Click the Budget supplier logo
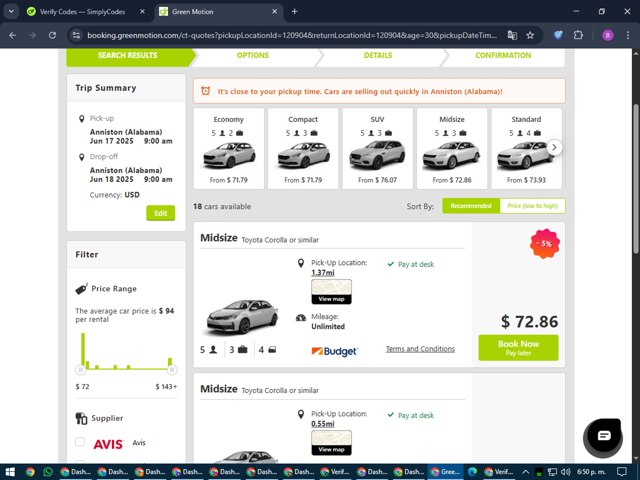The width and height of the screenshot is (640, 480). pyautogui.click(x=335, y=351)
